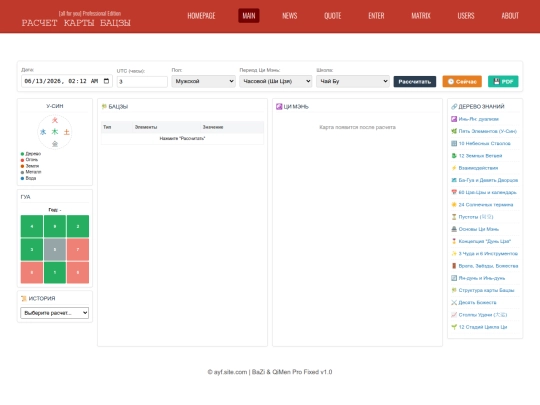Click the sparkles icon beside 3 Чуда и 6 Инструментов

pyautogui.click(x=454, y=253)
